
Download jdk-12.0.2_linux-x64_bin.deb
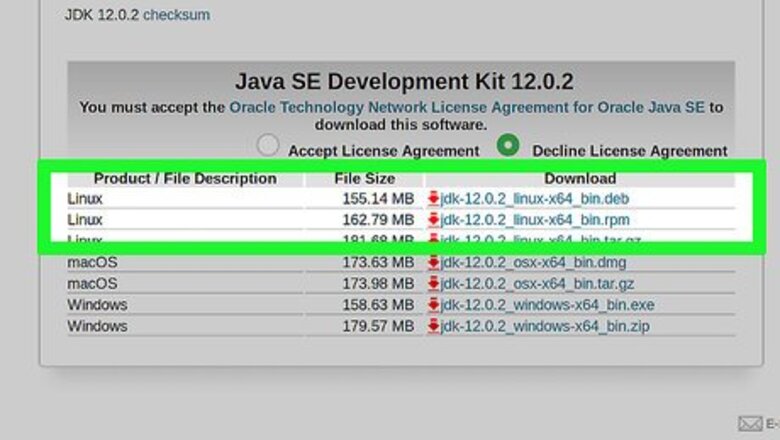535,198
